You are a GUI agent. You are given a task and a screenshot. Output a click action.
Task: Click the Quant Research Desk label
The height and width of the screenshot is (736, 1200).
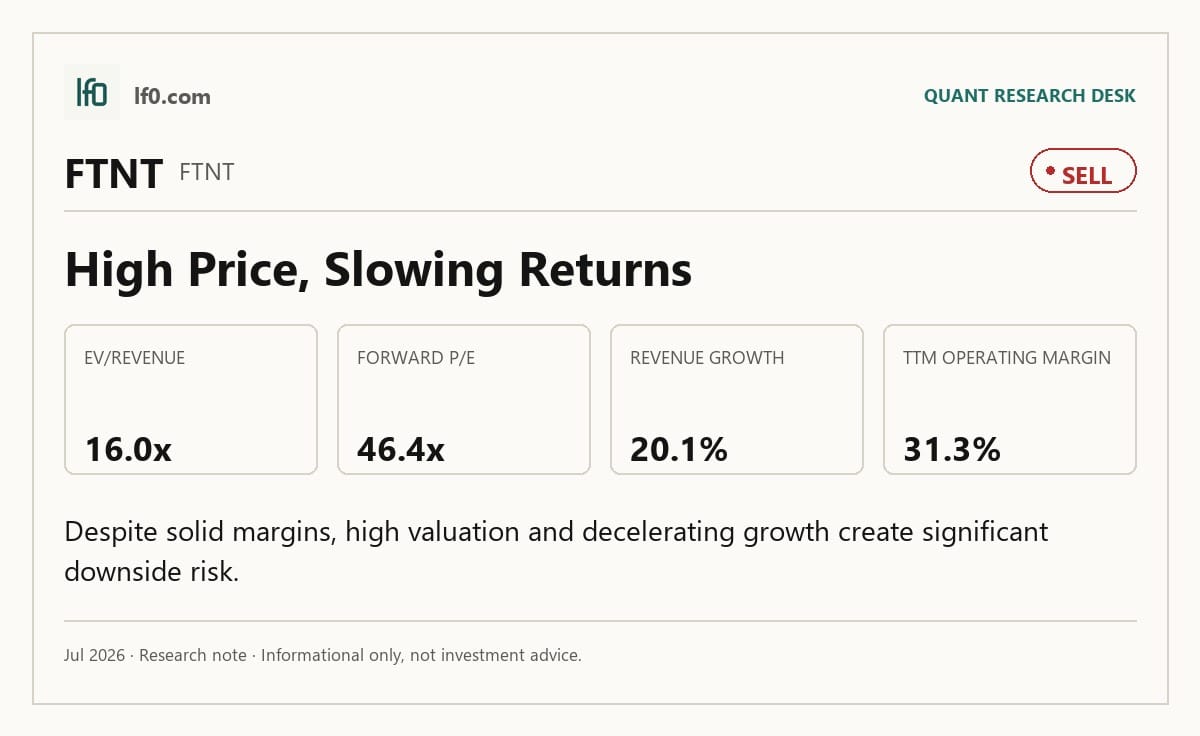click(x=1029, y=96)
